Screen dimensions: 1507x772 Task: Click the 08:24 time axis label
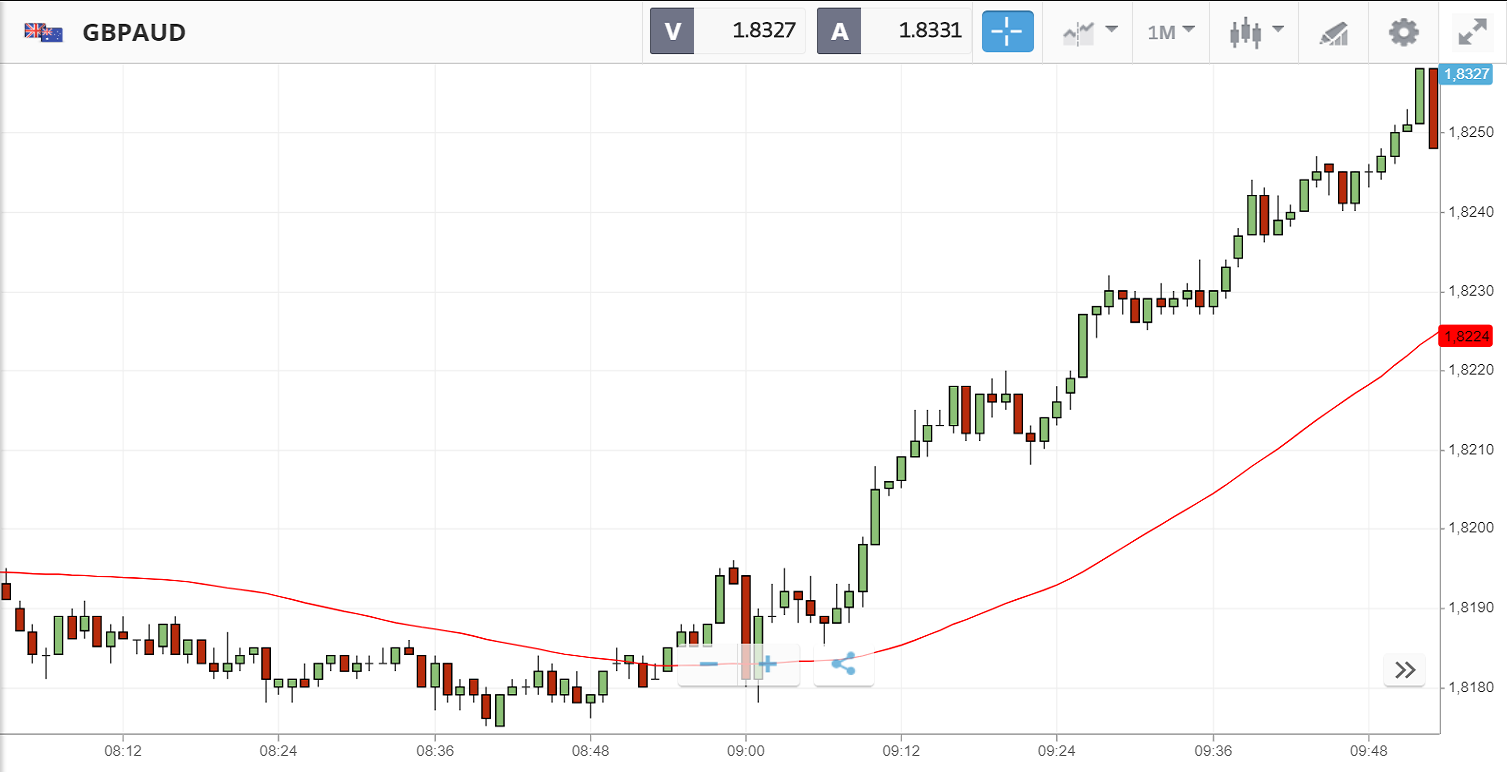pyautogui.click(x=278, y=749)
